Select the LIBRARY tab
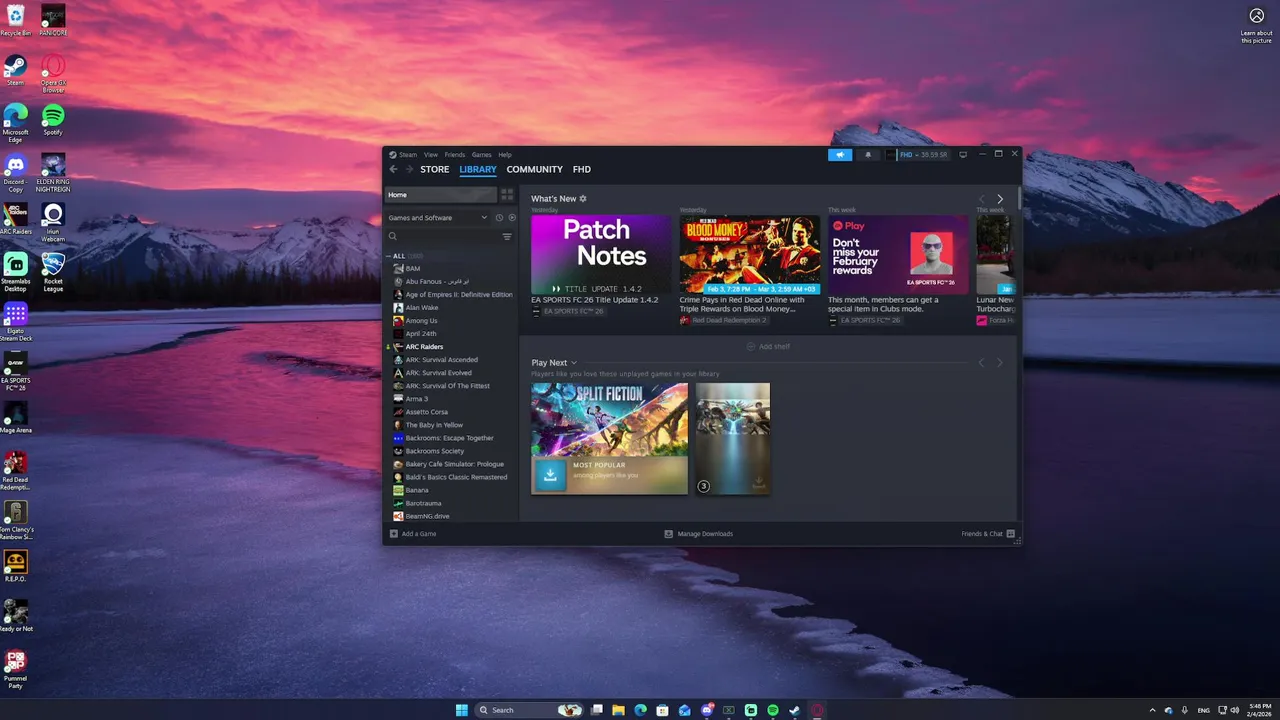 point(478,170)
